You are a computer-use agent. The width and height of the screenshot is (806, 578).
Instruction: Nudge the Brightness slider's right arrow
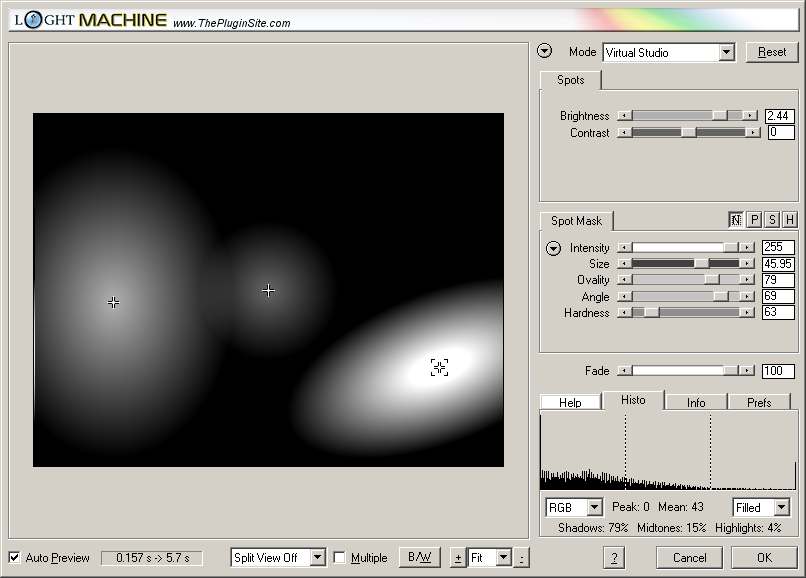coord(750,116)
